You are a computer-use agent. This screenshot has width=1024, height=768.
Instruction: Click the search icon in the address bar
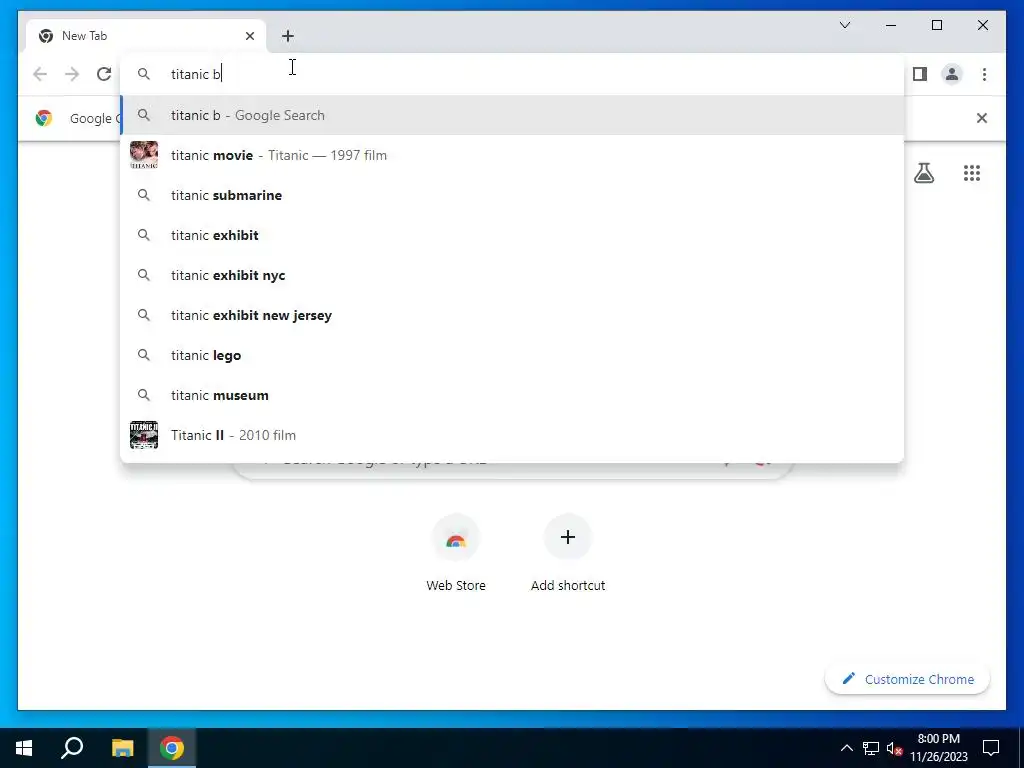[144, 74]
